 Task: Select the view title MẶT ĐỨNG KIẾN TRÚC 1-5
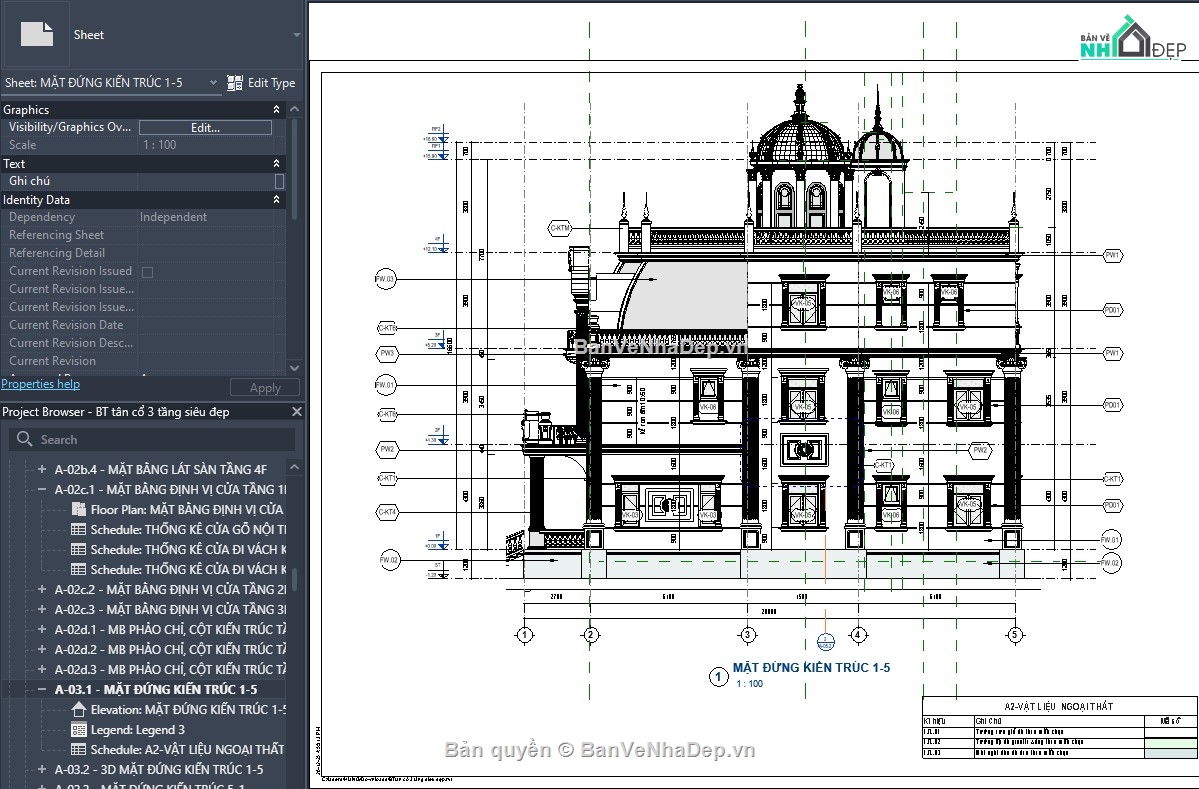pos(811,667)
